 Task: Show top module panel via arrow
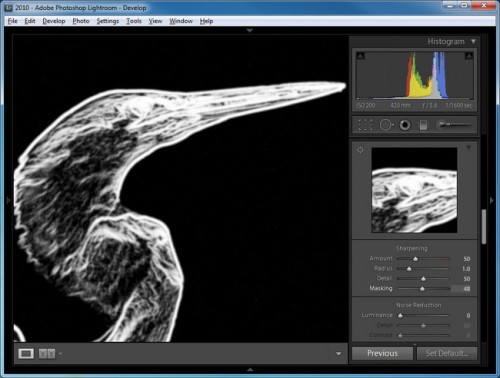click(250, 30)
